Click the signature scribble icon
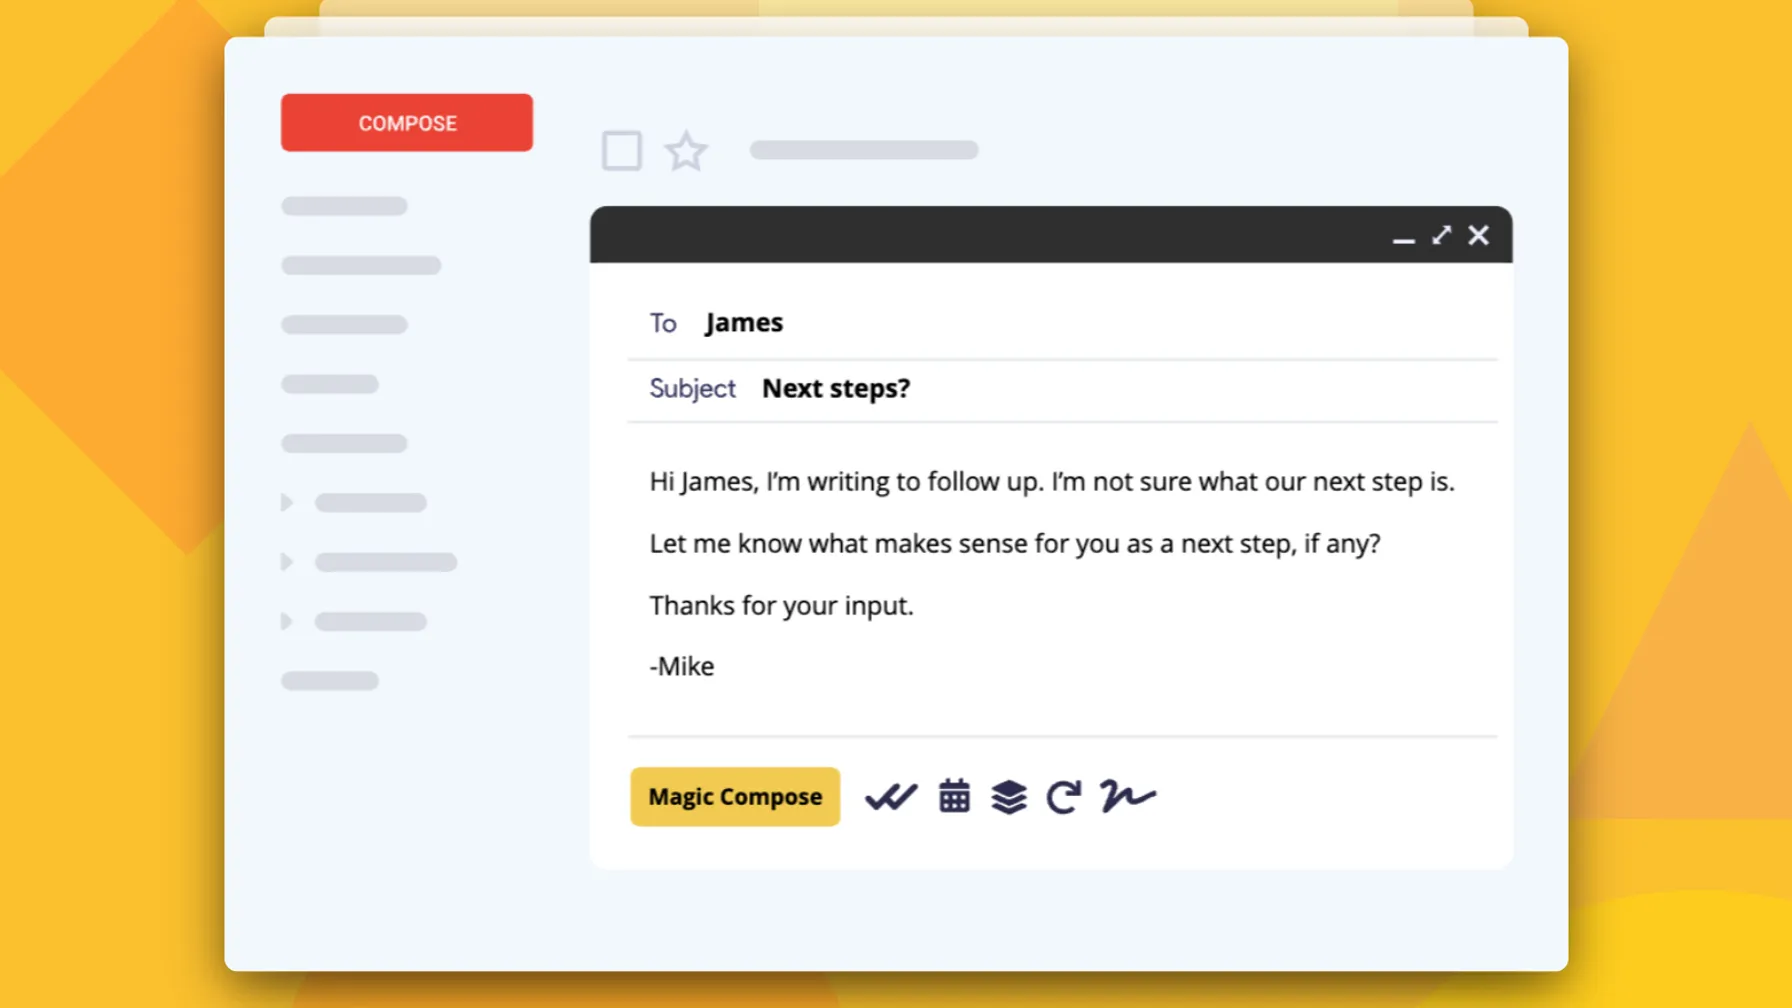Screen dimensions: 1792x1008 point(1128,796)
